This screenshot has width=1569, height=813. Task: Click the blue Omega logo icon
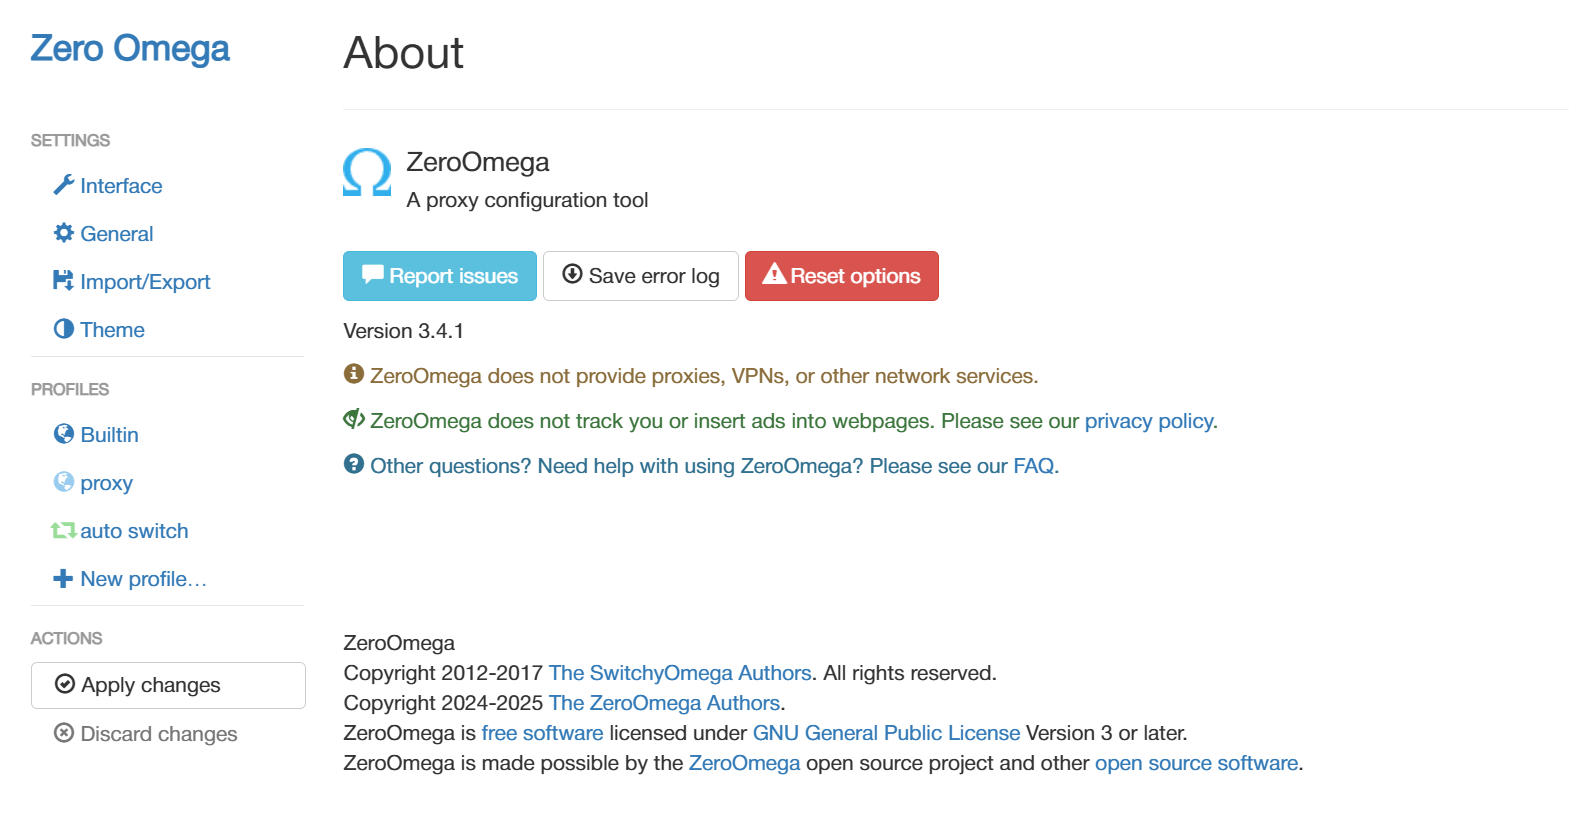click(367, 172)
